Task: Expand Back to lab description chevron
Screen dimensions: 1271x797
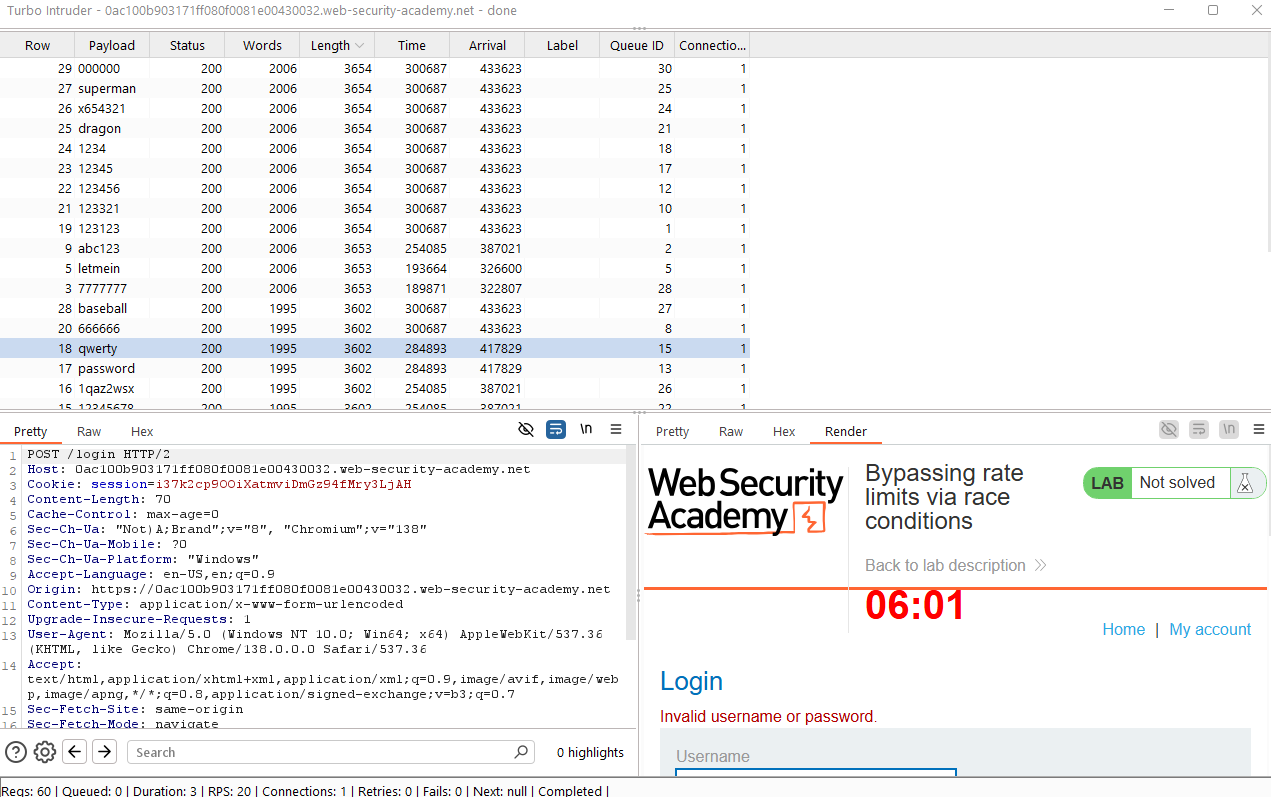Action: point(1041,566)
